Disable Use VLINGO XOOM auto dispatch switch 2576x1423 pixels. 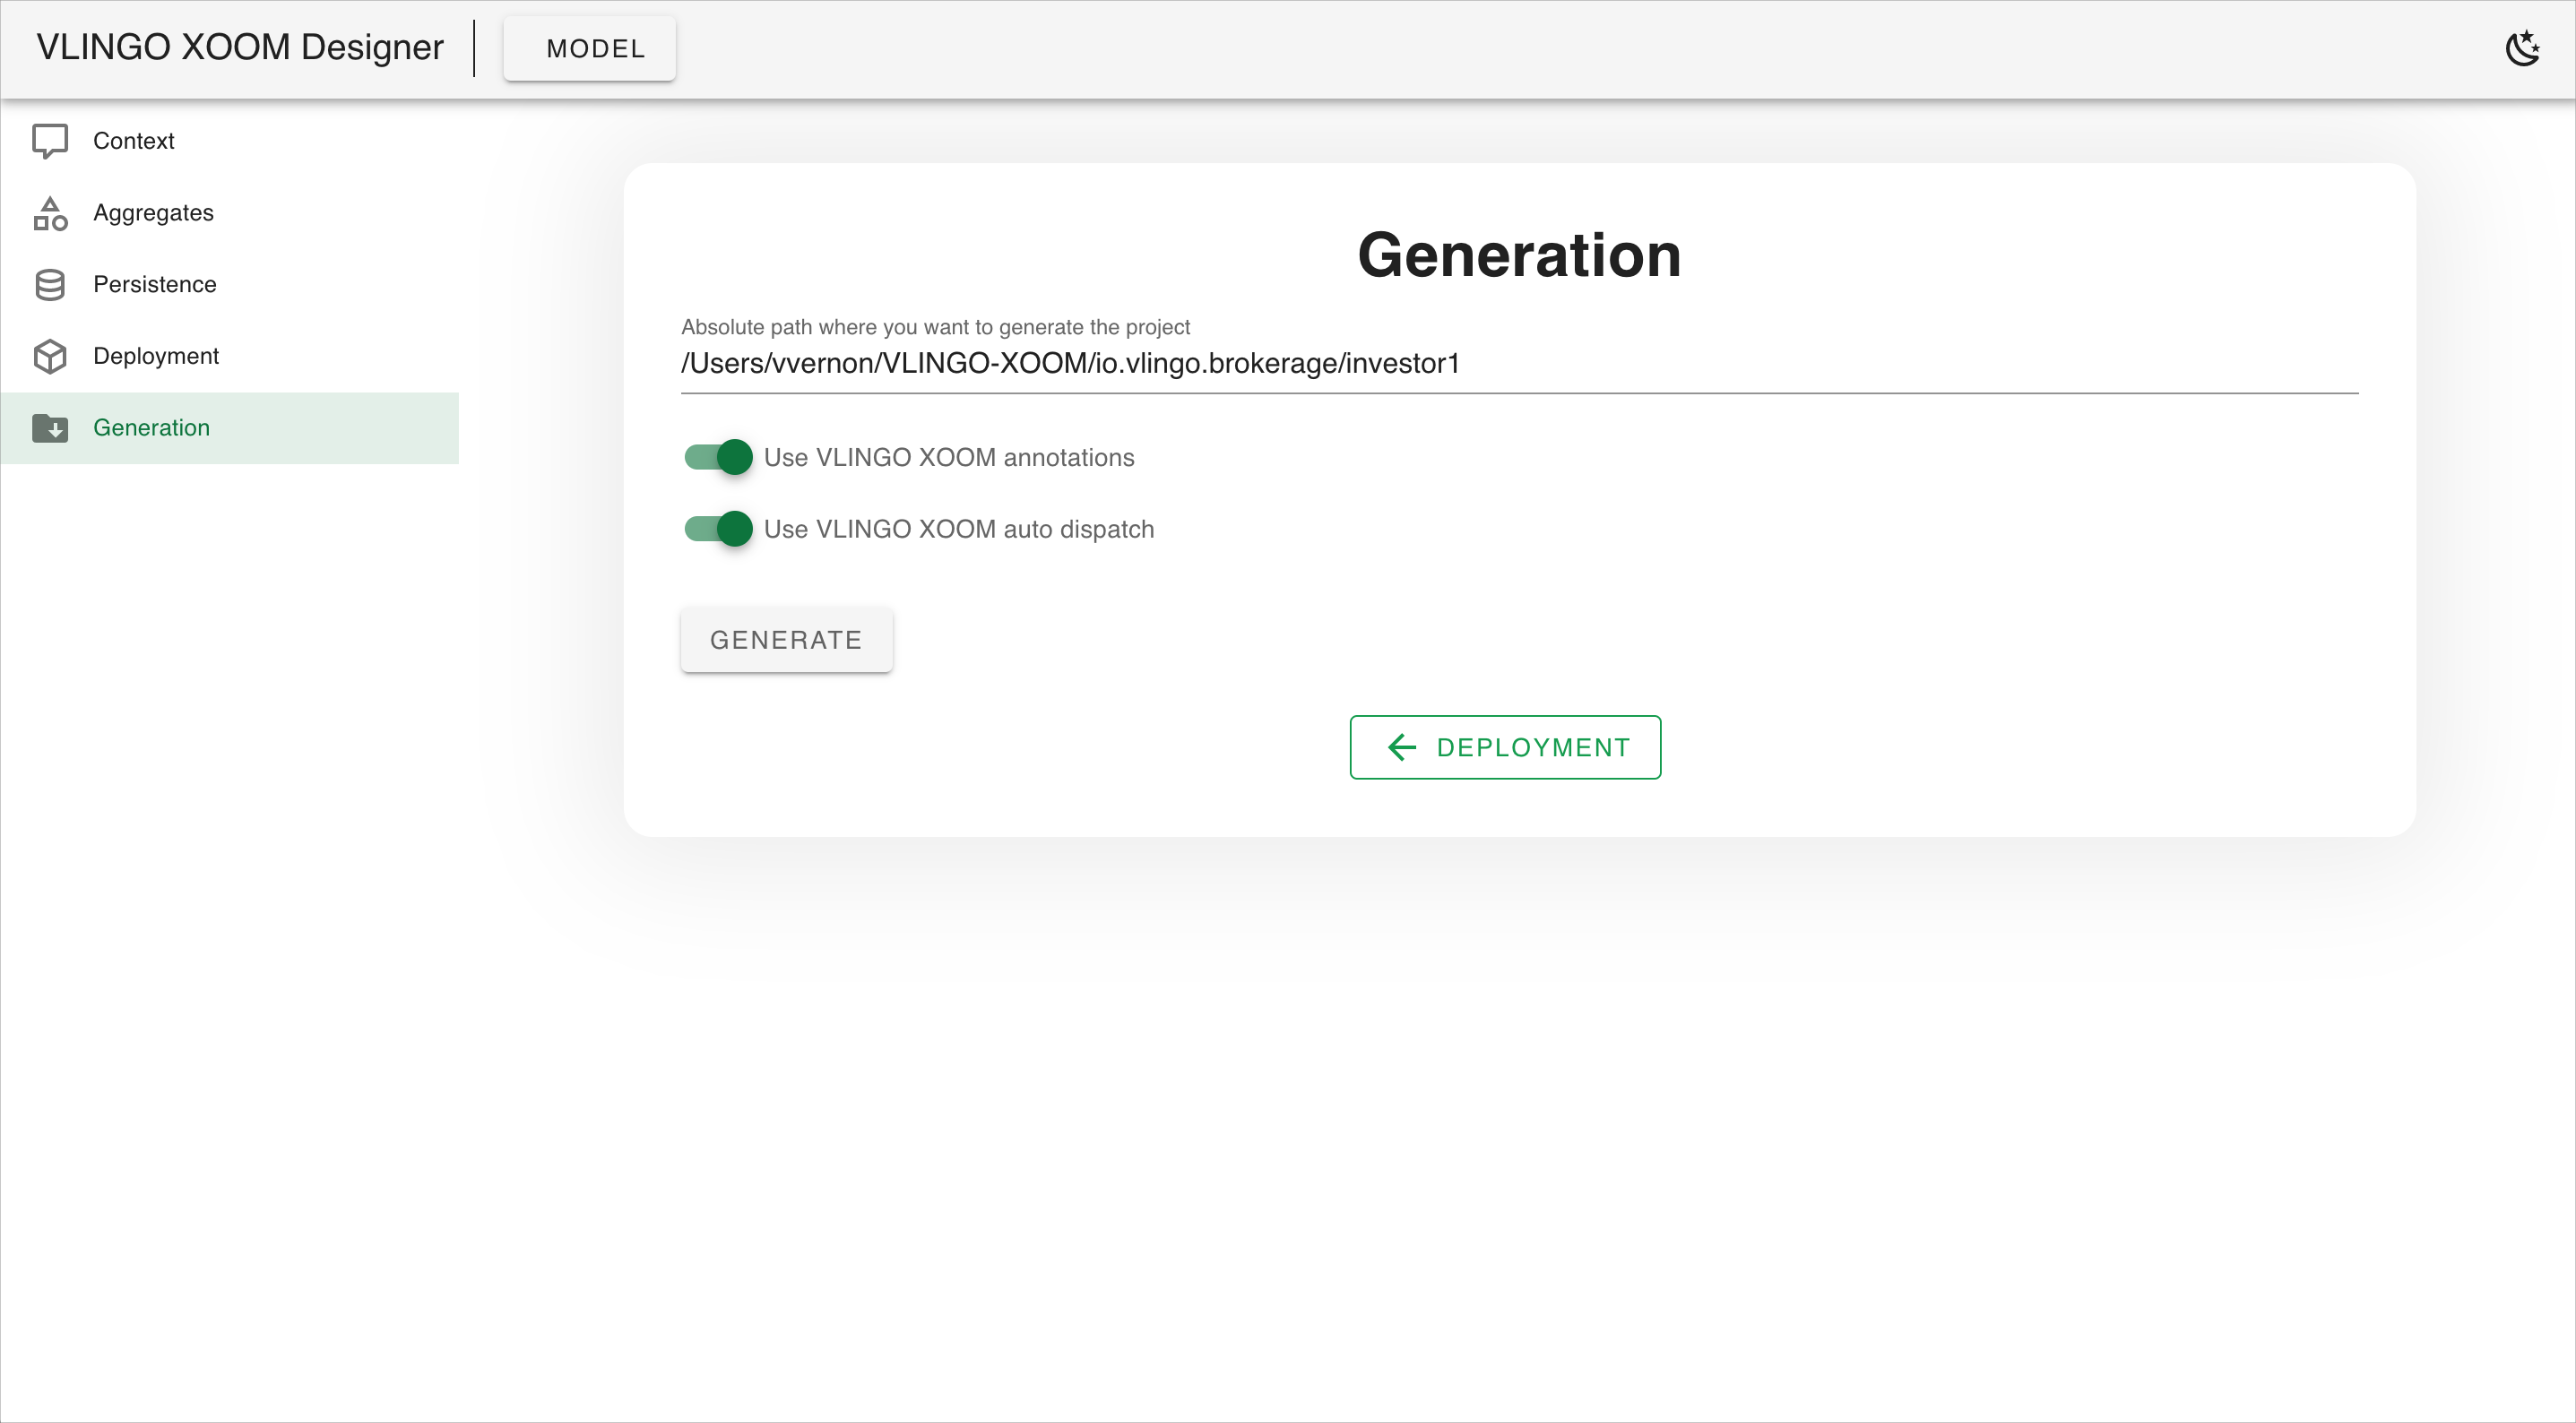coord(718,529)
